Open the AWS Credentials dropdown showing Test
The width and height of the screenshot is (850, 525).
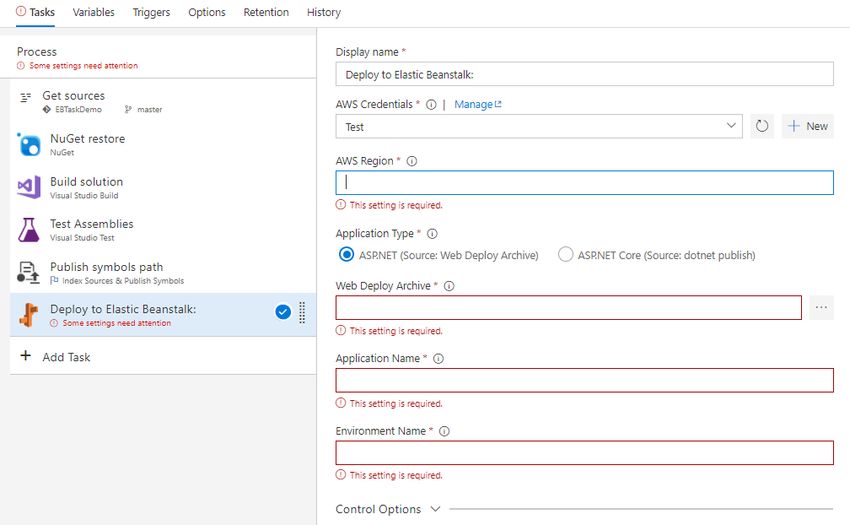[539, 126]
